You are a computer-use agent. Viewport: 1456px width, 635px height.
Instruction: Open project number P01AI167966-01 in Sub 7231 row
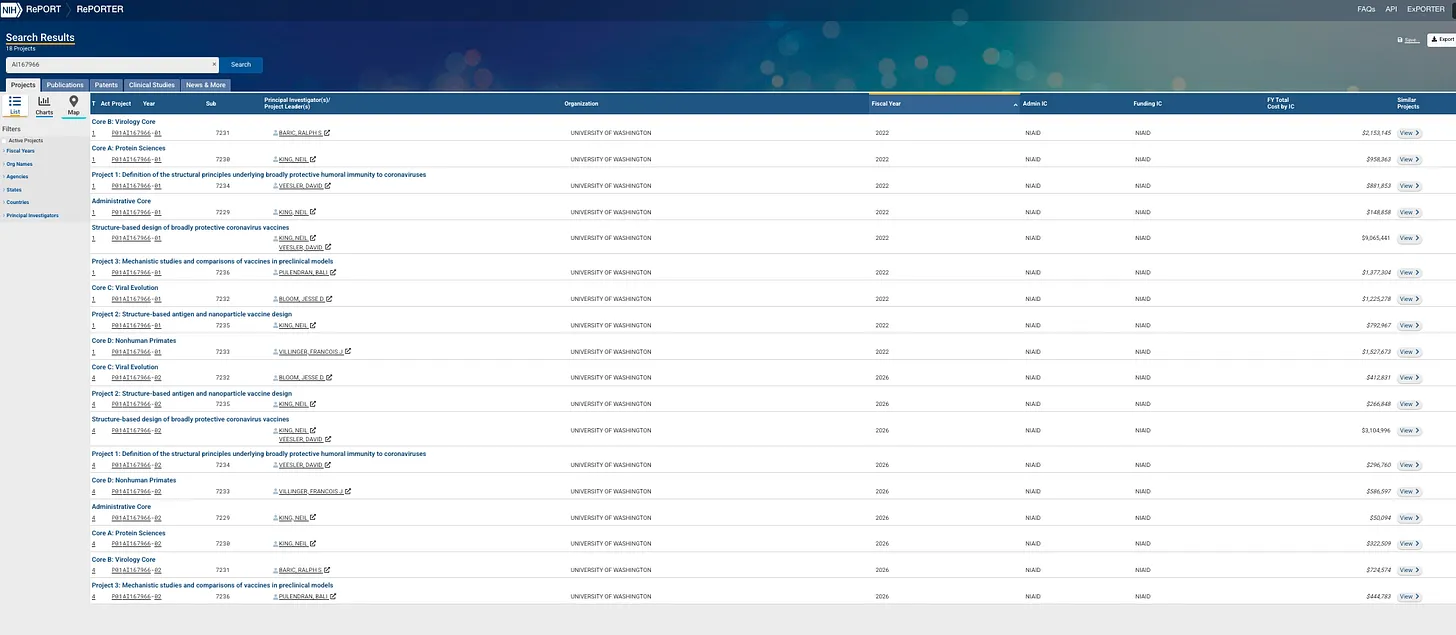click(x=137, y=133)
